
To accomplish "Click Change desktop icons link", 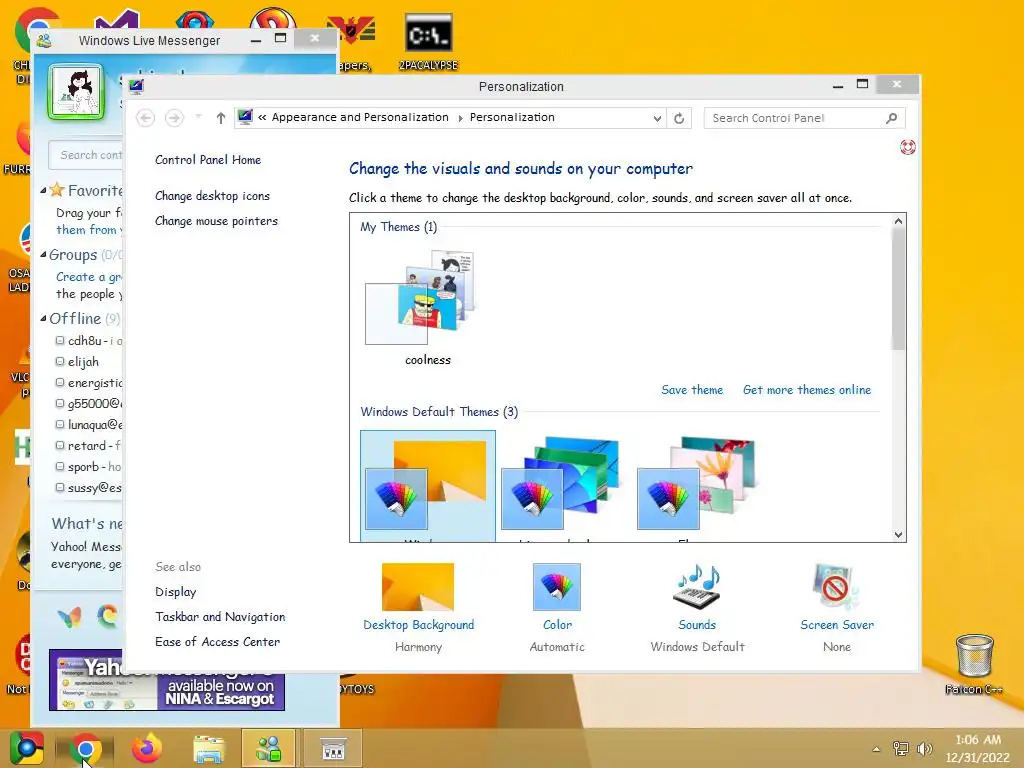I will click(x=212, y=196).
